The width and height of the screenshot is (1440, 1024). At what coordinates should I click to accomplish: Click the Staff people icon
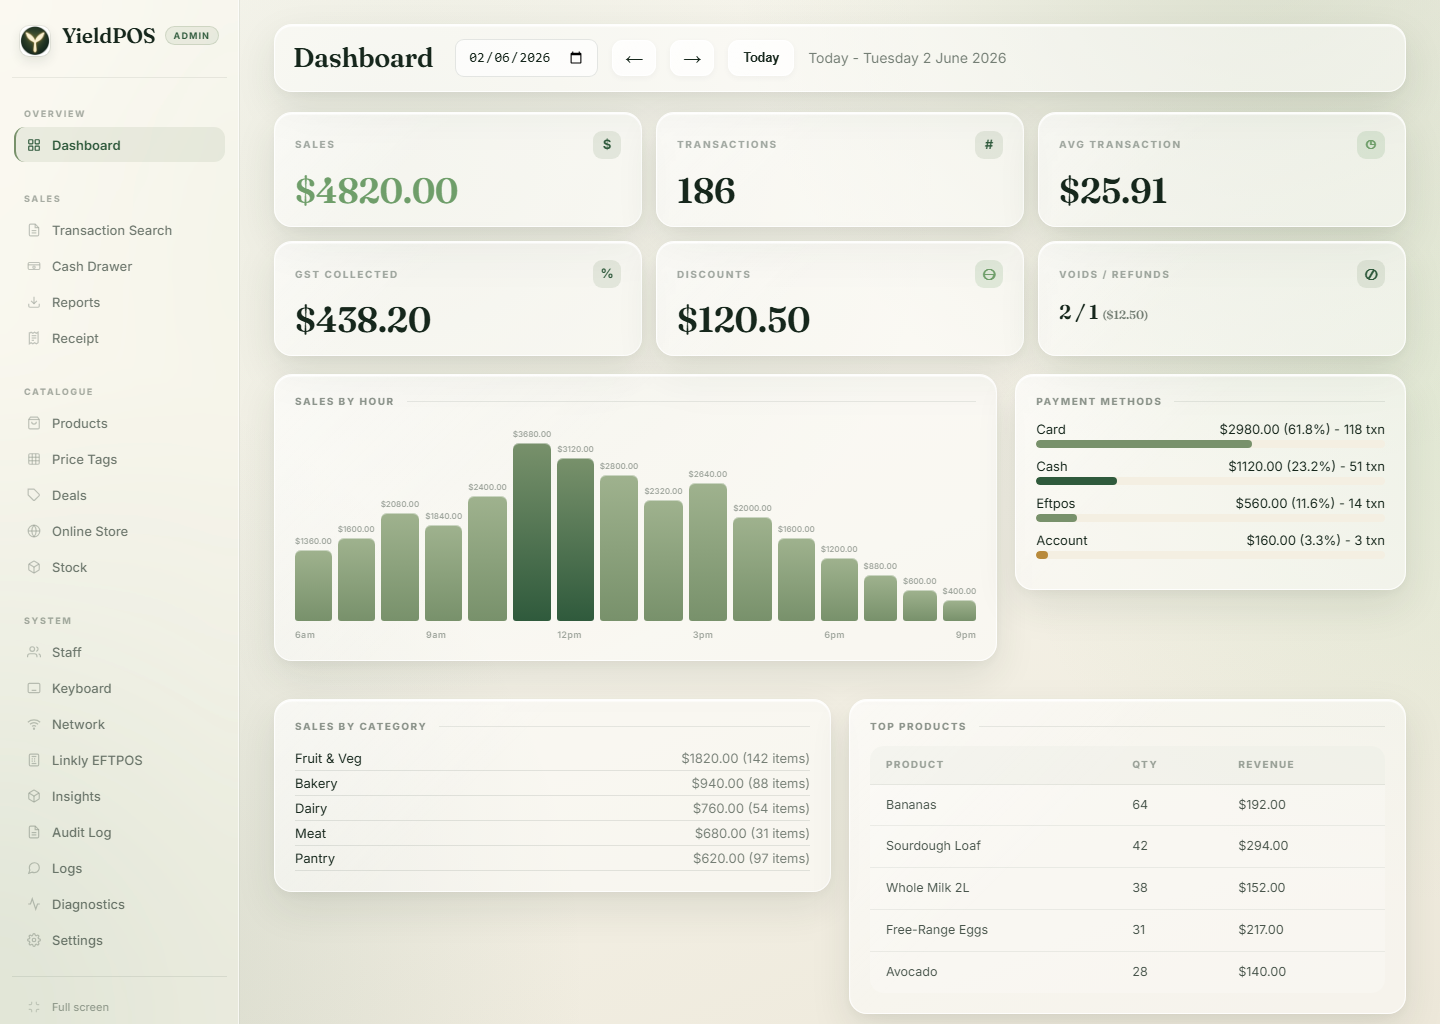(x=34, y=652)
